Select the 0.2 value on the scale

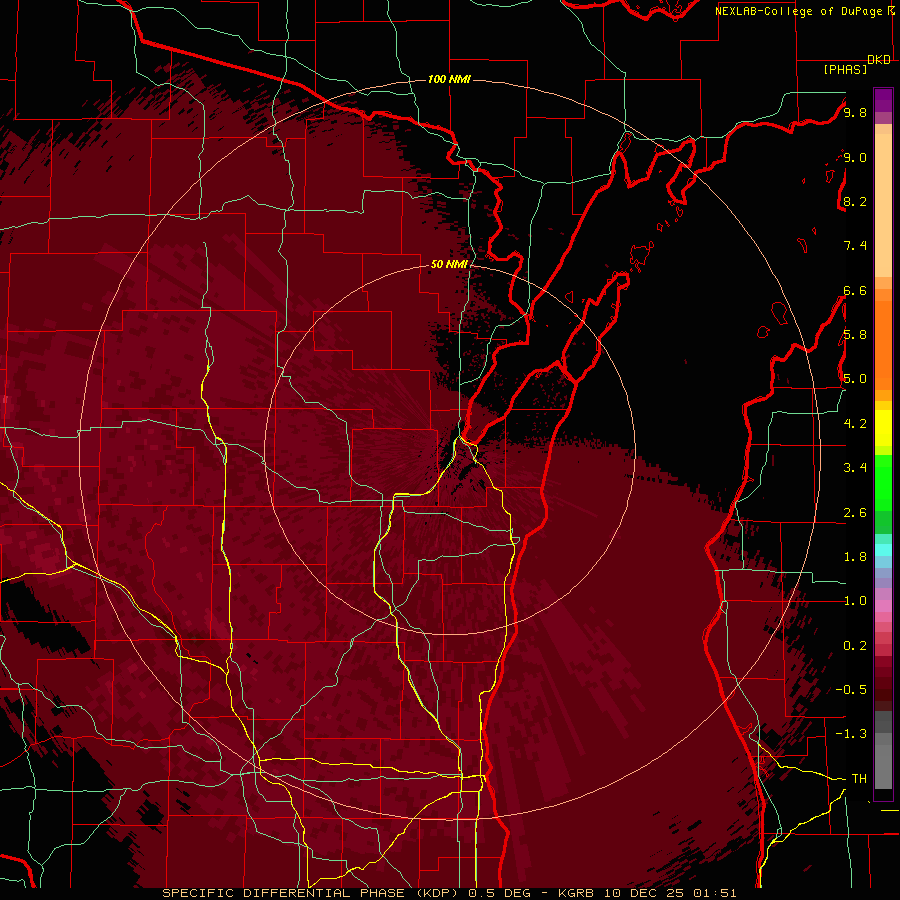(855, 646)
